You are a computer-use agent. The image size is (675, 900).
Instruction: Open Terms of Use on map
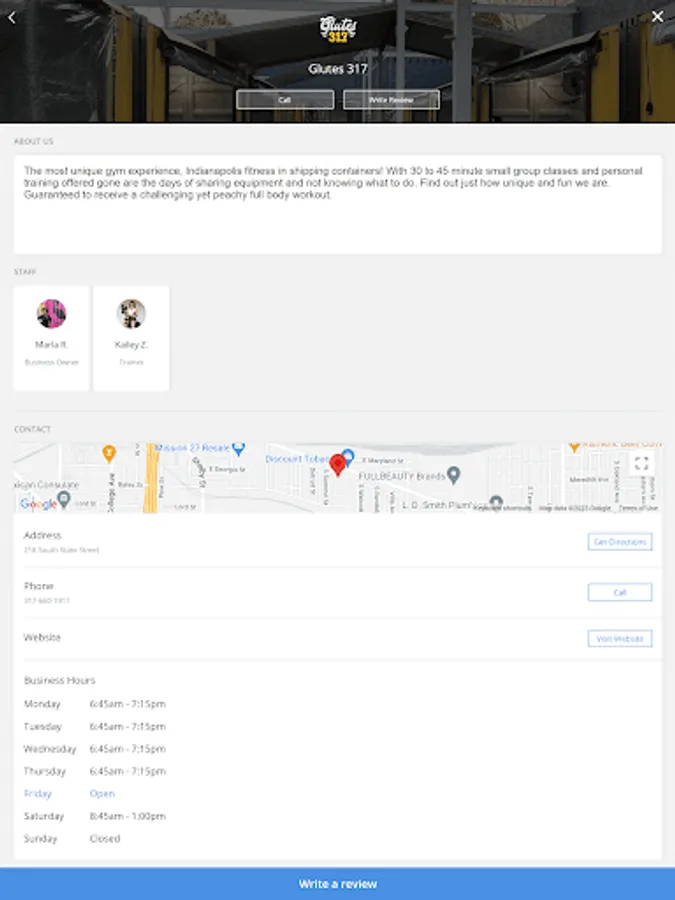pyautogui.click(x=638, y=508)
